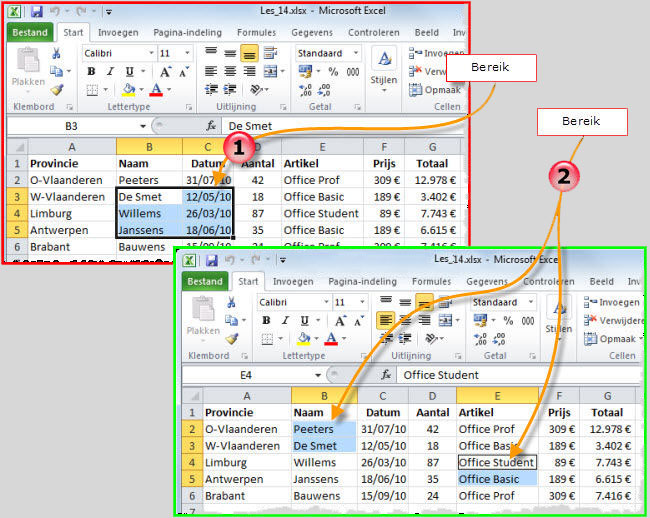The width and height of the screenshot is (650, 518).
Task: Click decrease decimals icon in bottom window
Action: (499, 339)
